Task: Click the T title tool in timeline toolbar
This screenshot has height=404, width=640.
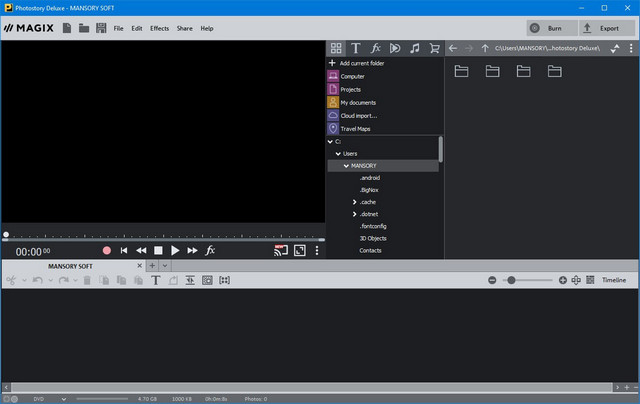Action: pos(156,281)
